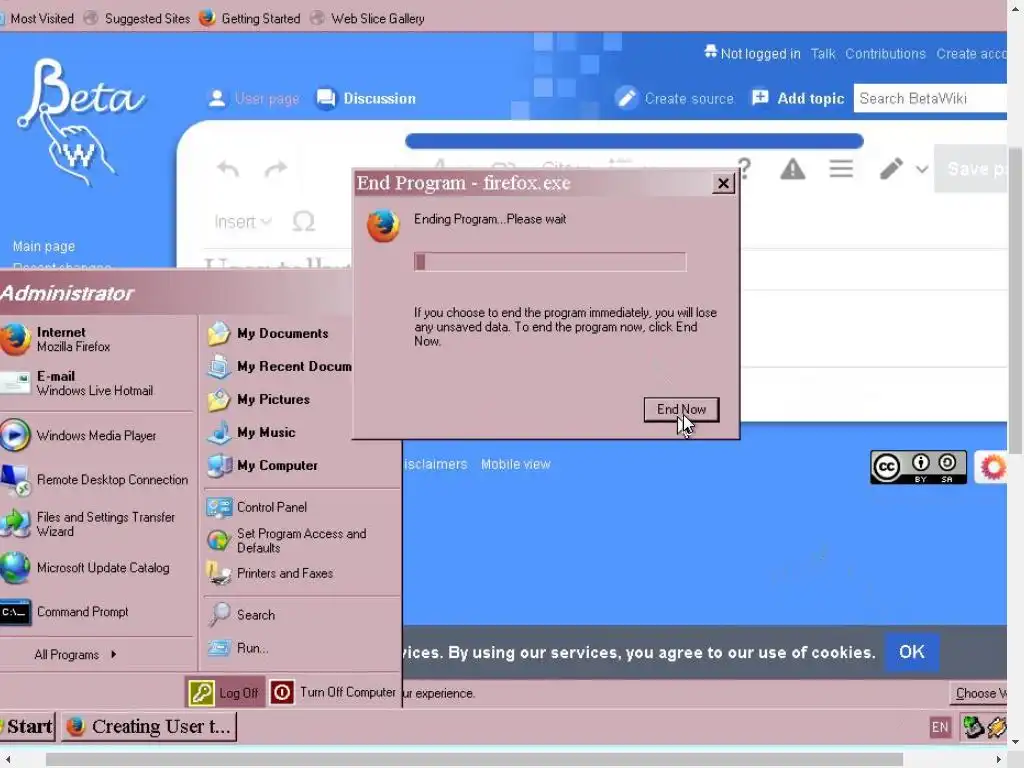This screenshot has width=1024, height=768.
Task: Click the editor Undo arrow
Action: pyautogui.click(x=228, y=169)
